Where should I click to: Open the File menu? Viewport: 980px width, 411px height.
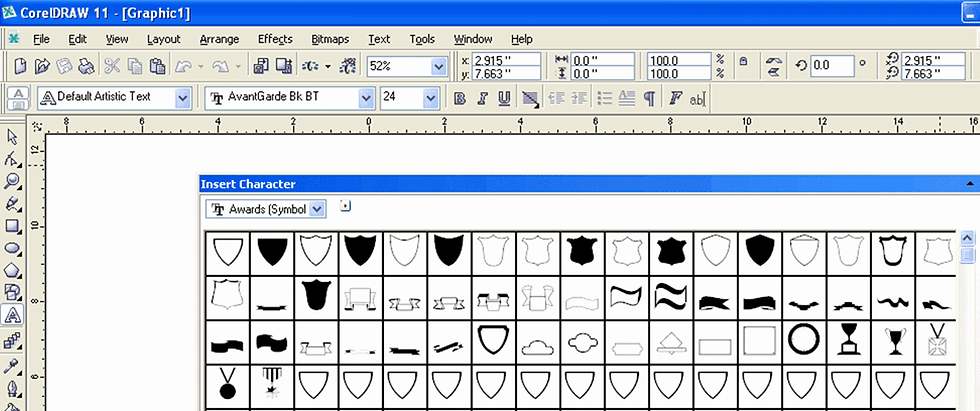[41, 39]
